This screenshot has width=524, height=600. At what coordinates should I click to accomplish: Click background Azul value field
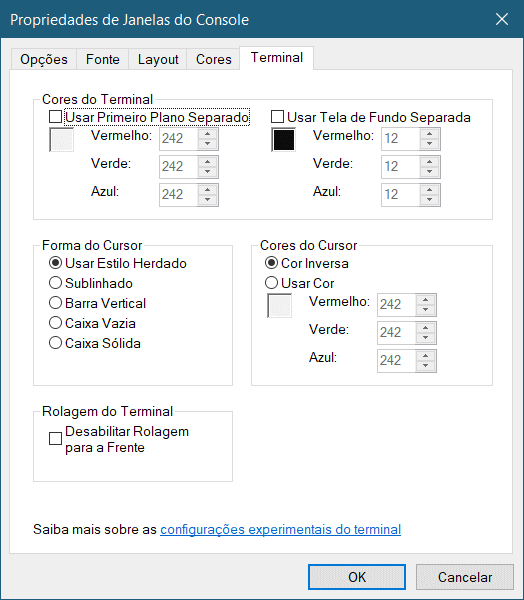[x=400, y=194]
